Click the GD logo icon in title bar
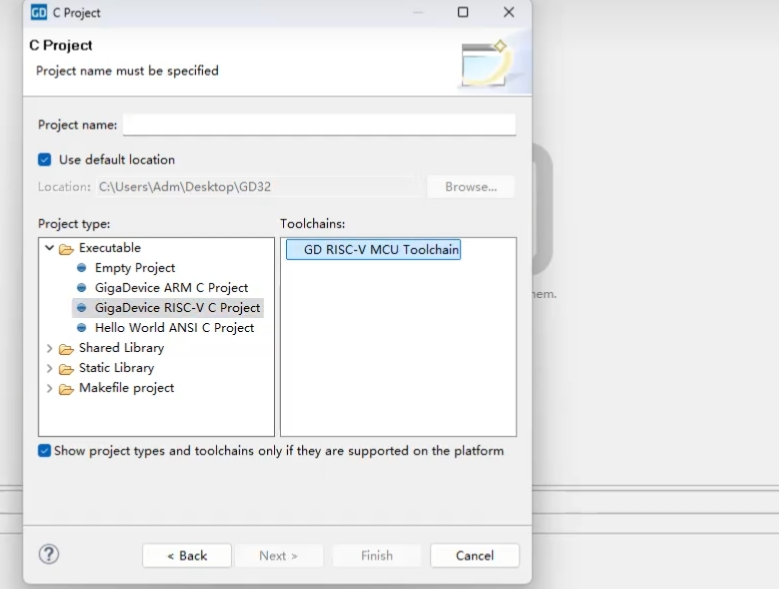This screenshot has height=589, width=779. [x=39, y=13]
